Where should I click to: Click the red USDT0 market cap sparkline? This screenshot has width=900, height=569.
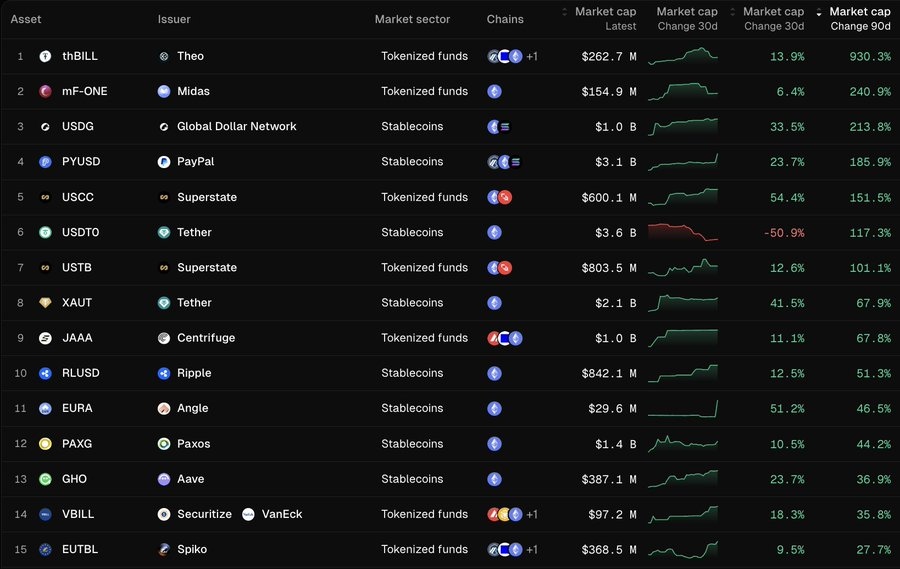(683, 232)
